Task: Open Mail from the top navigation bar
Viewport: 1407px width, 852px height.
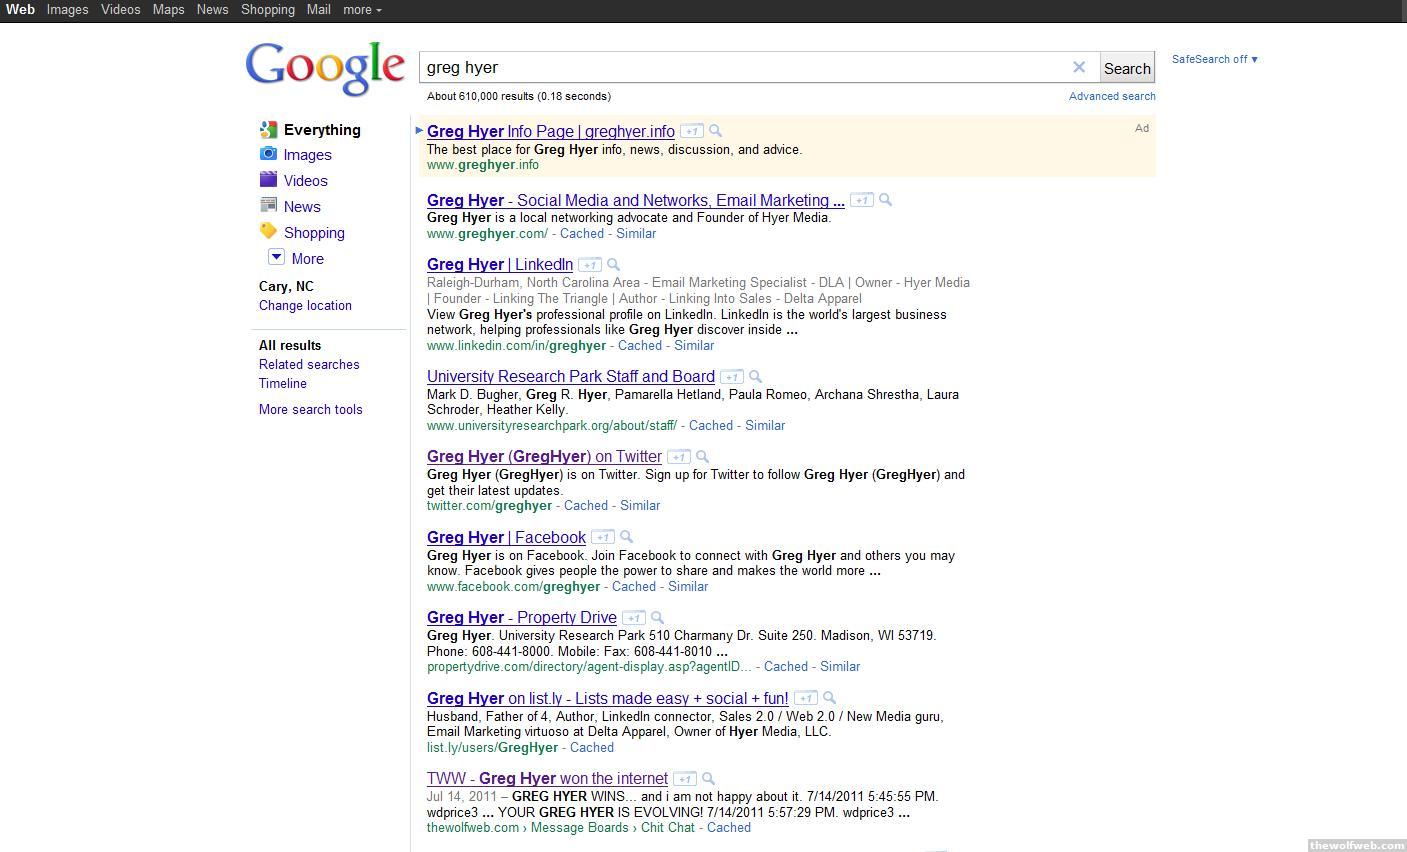Action: pyautogui.click(x=318, y=10)
